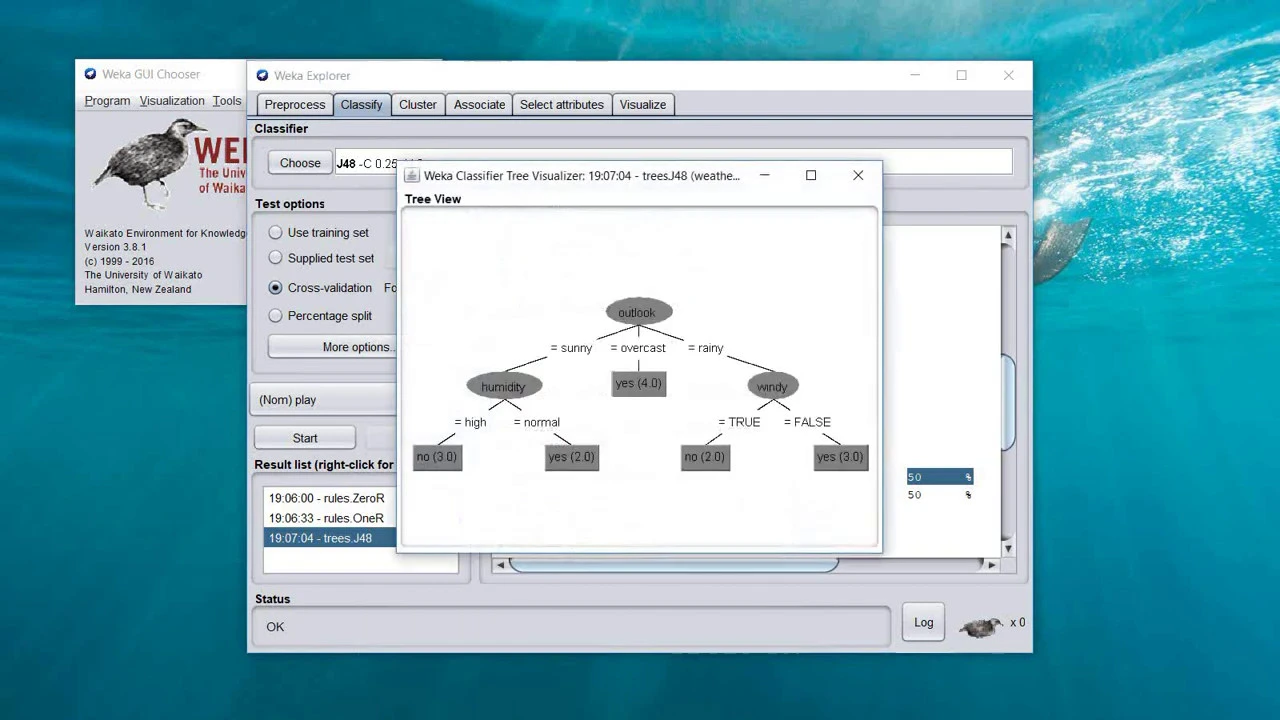Switch to the Classify tab
1280x720 pixels.
[361, 104]
